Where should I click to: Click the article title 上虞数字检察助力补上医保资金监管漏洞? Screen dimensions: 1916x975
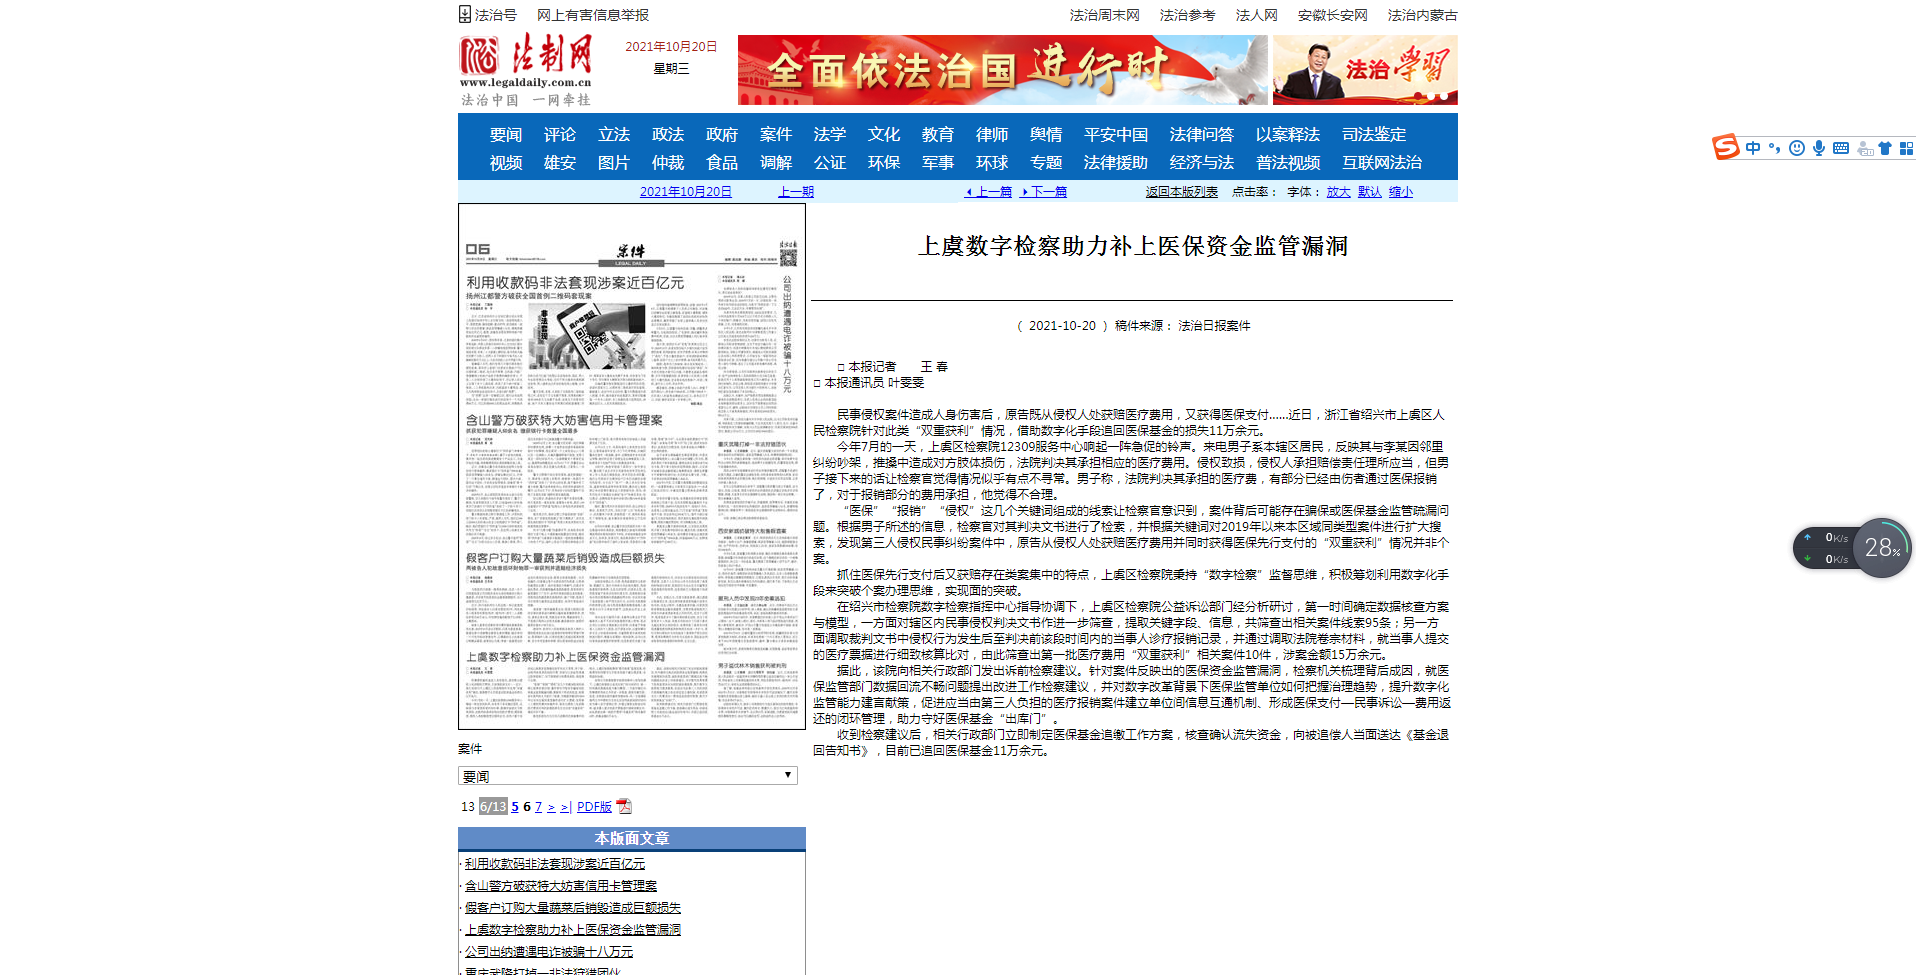(x=1133, y=246)
